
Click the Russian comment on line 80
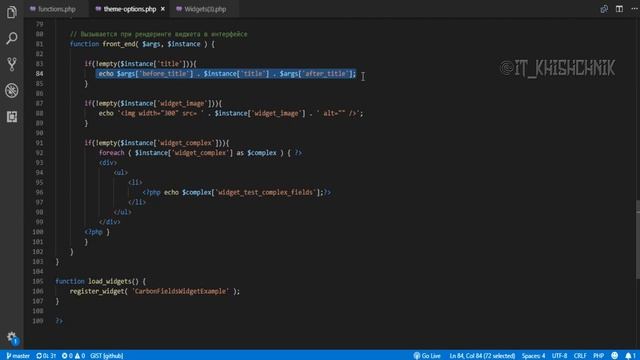[158, 34]
